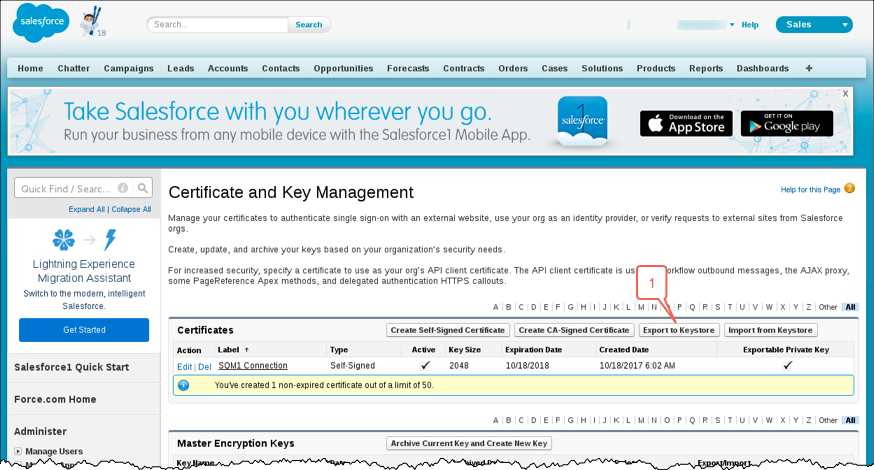Toggle Exportable Private Key checkmark
874x470 pixels.
786,365
